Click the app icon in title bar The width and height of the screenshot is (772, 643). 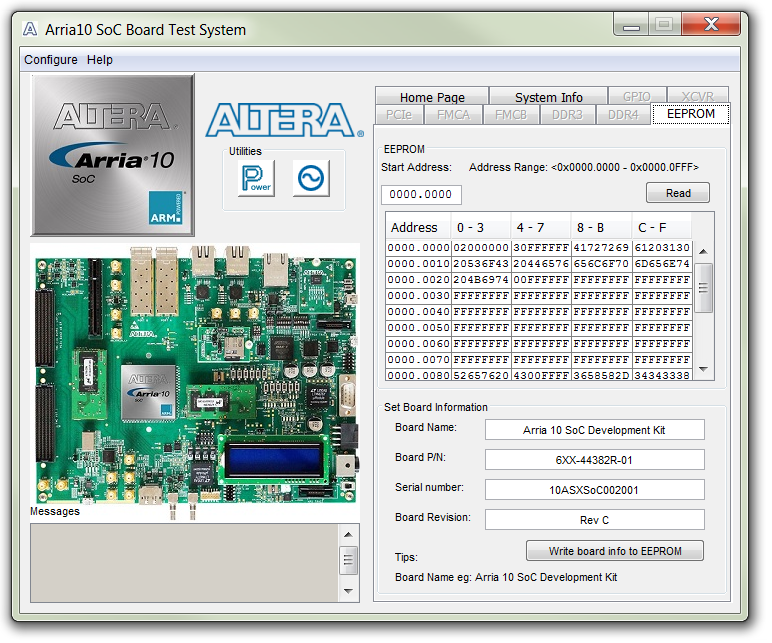30,29
